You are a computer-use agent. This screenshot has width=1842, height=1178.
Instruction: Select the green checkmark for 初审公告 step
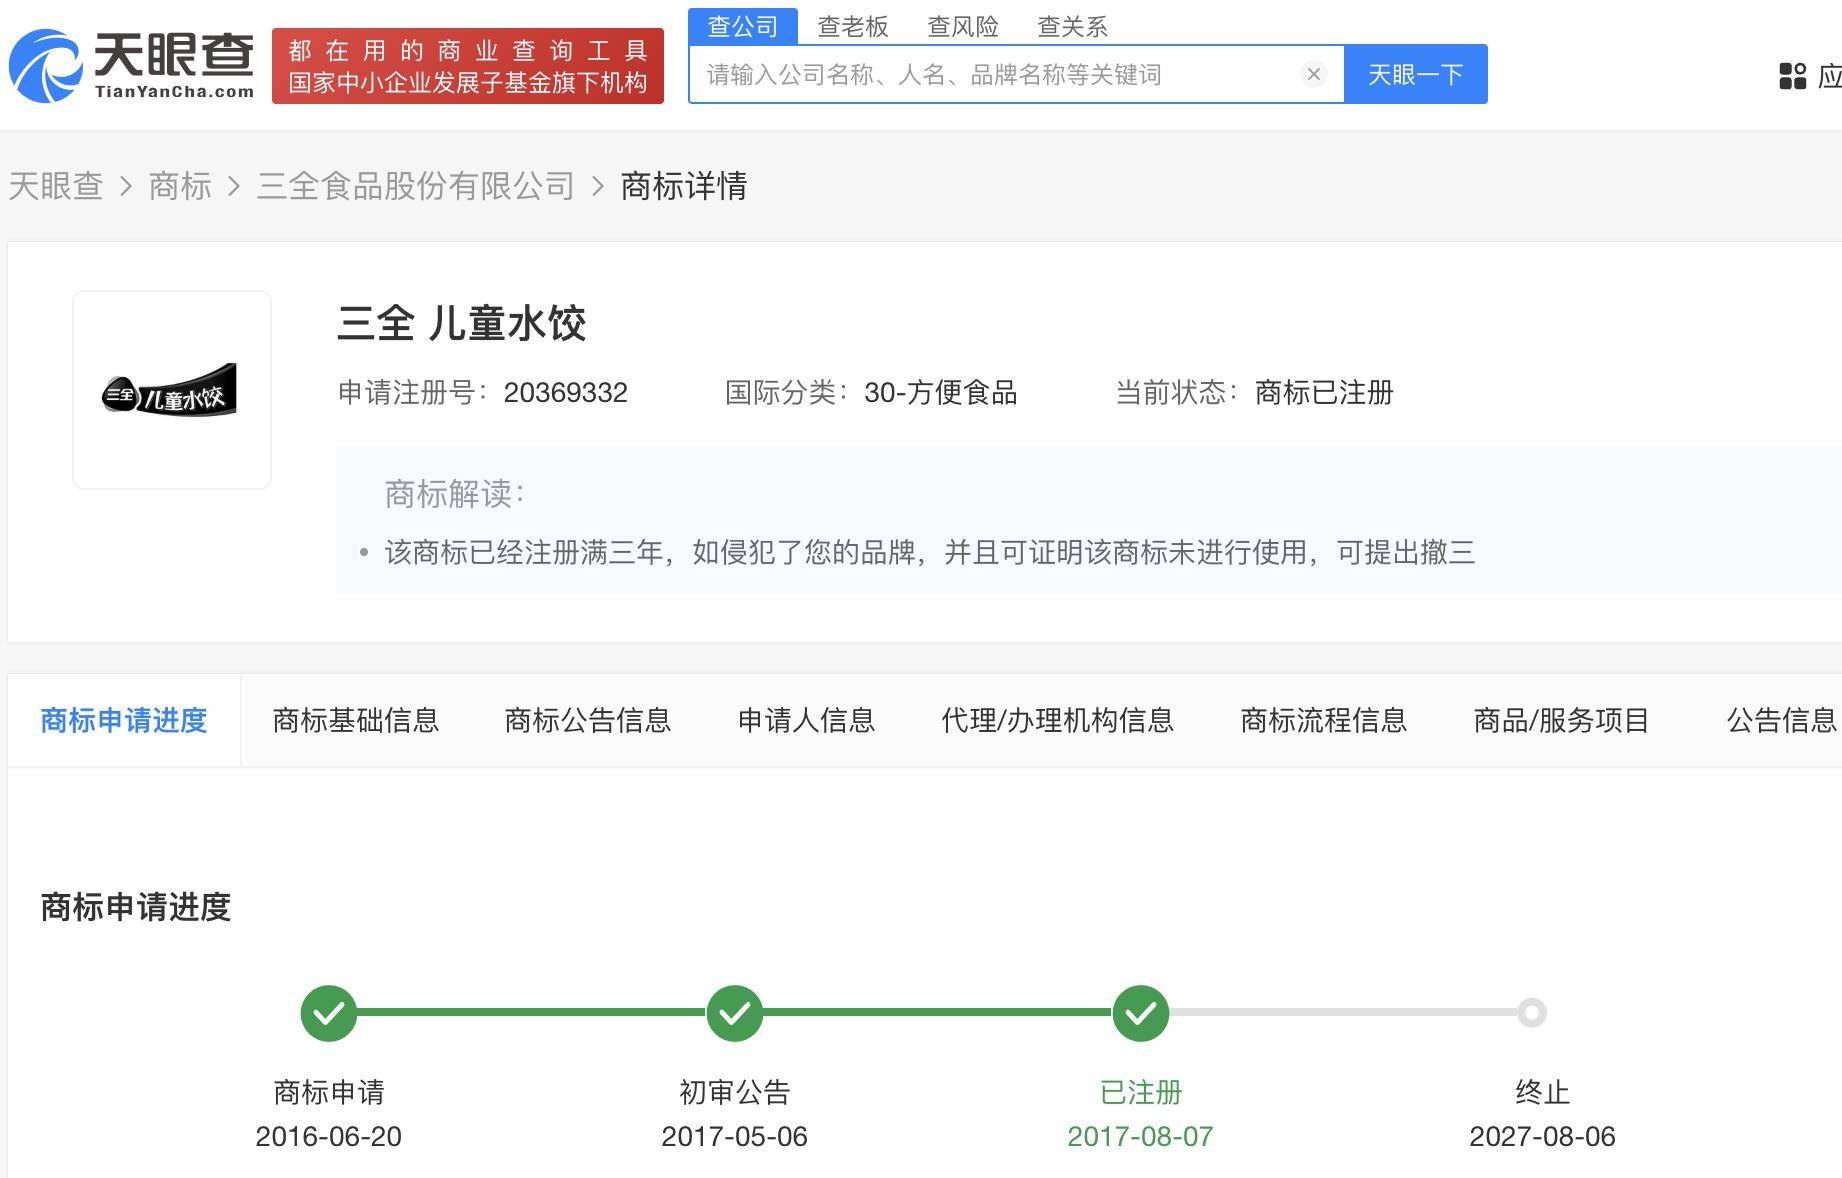(735, 1013)
